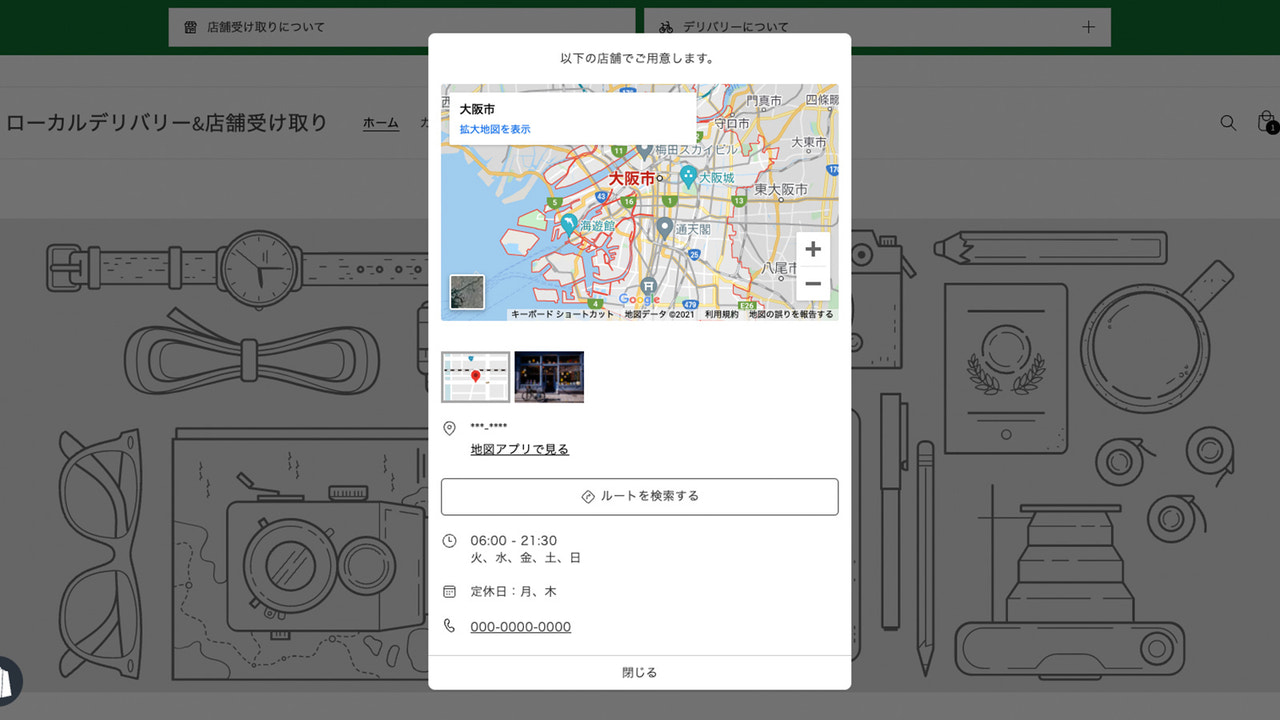The image size is (1280, 720).
Task: Expand デリバリーについて with the plus sign
Action: pos(1088,27)
